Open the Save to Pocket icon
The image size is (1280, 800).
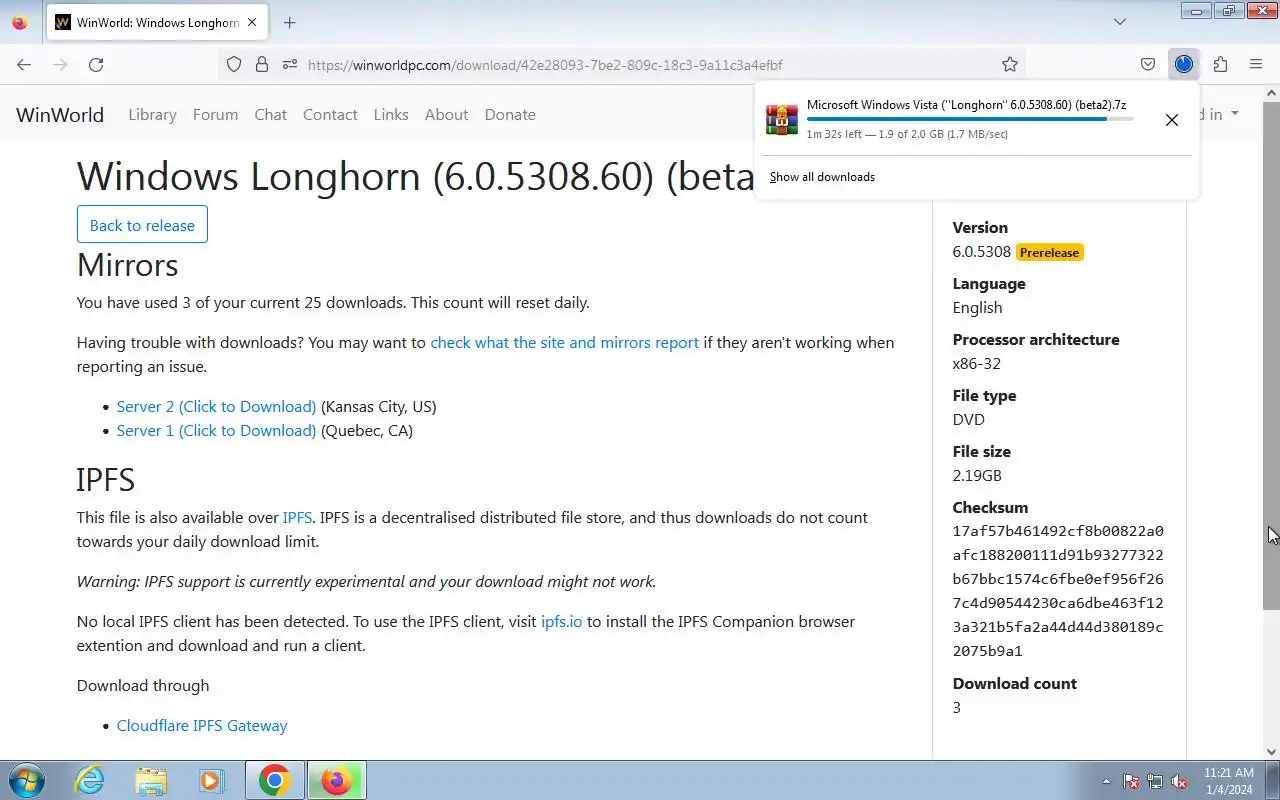click(x=1148, y=65)
